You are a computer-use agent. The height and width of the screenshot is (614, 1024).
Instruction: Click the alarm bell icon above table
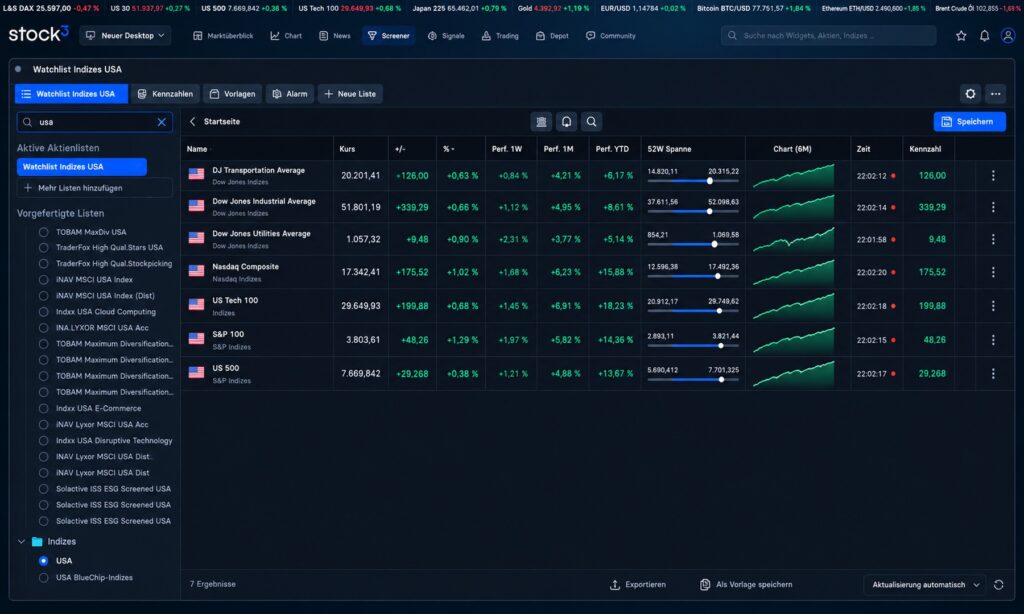click(566, 121)
